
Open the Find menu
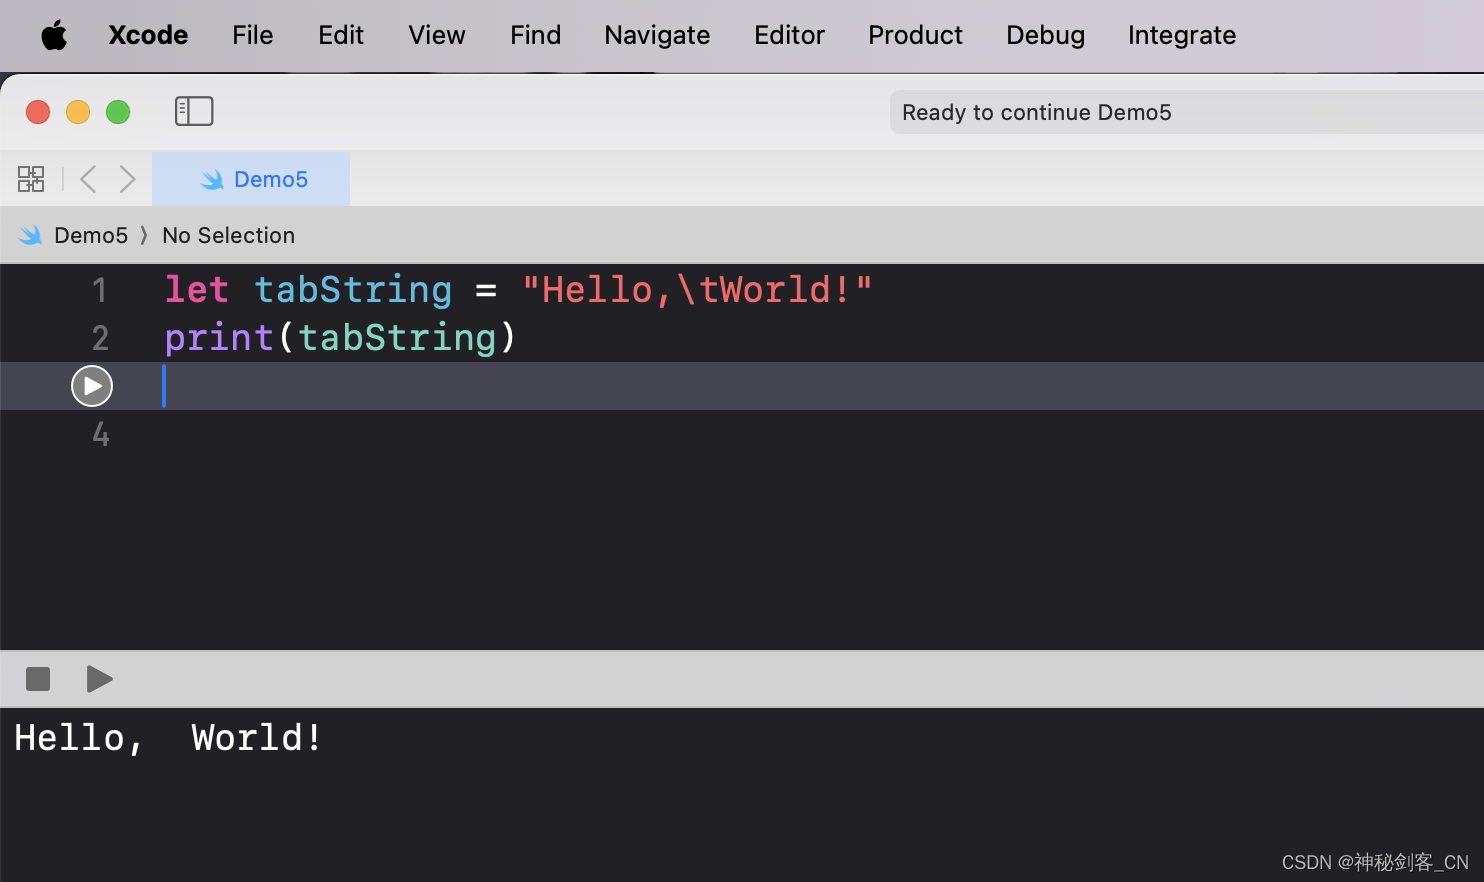pyautogui.click(x=536, y=35)
